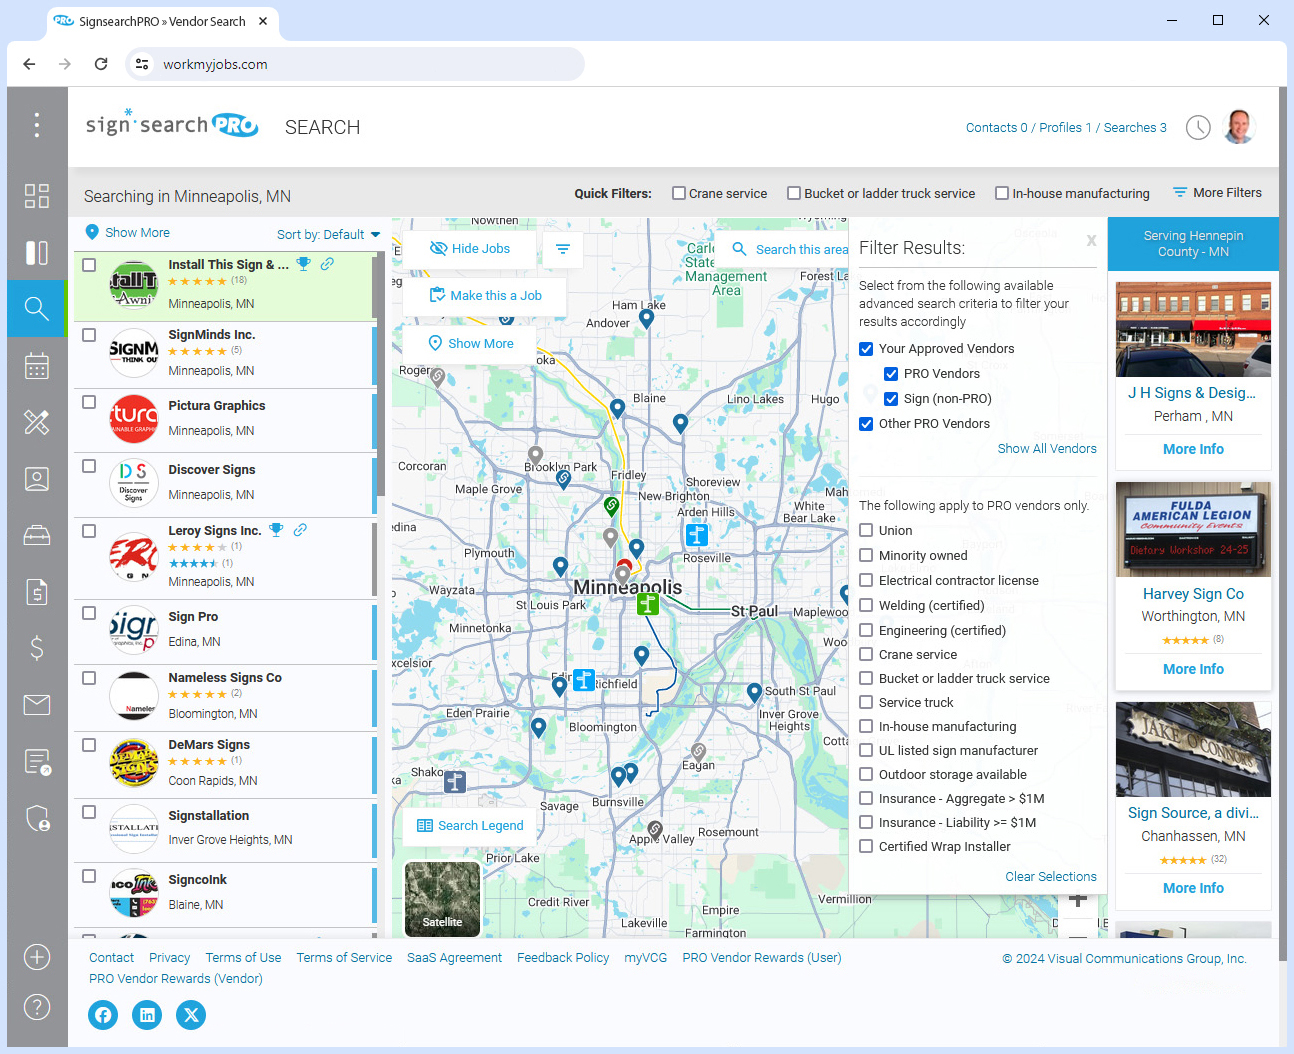The width and height of the screenshot is (1294, 1054).
Task: Open Terms of Service footer link
Action: tap(344, 958)
